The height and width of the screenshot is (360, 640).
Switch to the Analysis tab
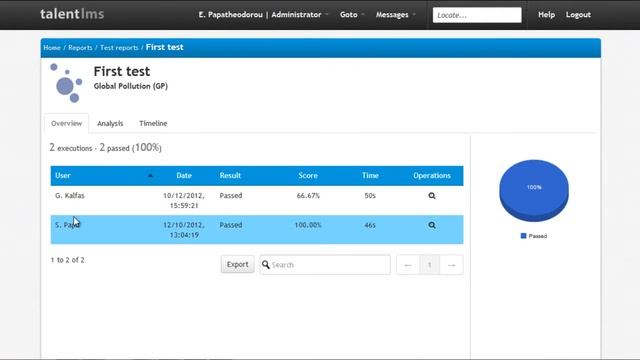click(x=110, y=123)
